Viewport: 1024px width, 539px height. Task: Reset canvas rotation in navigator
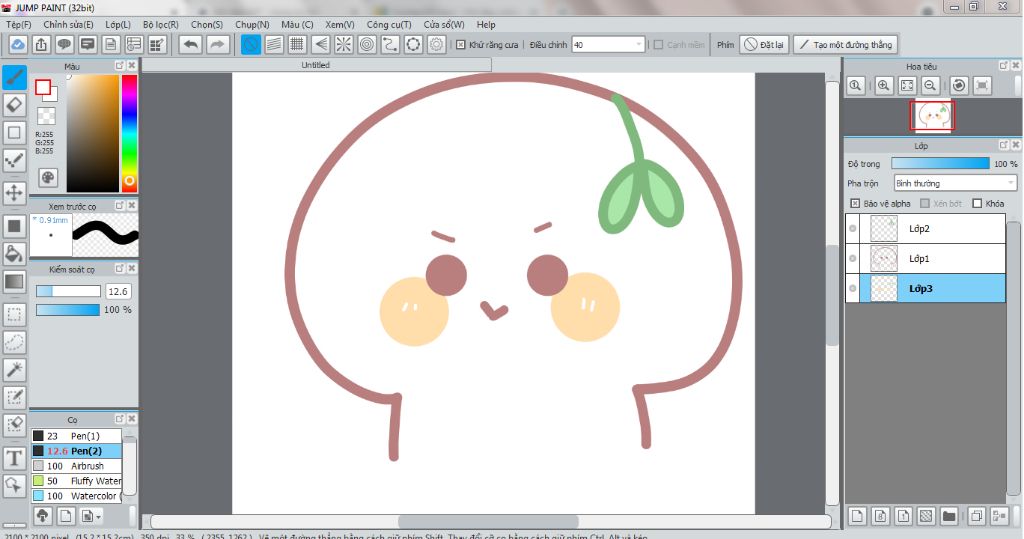coord(959,86)
